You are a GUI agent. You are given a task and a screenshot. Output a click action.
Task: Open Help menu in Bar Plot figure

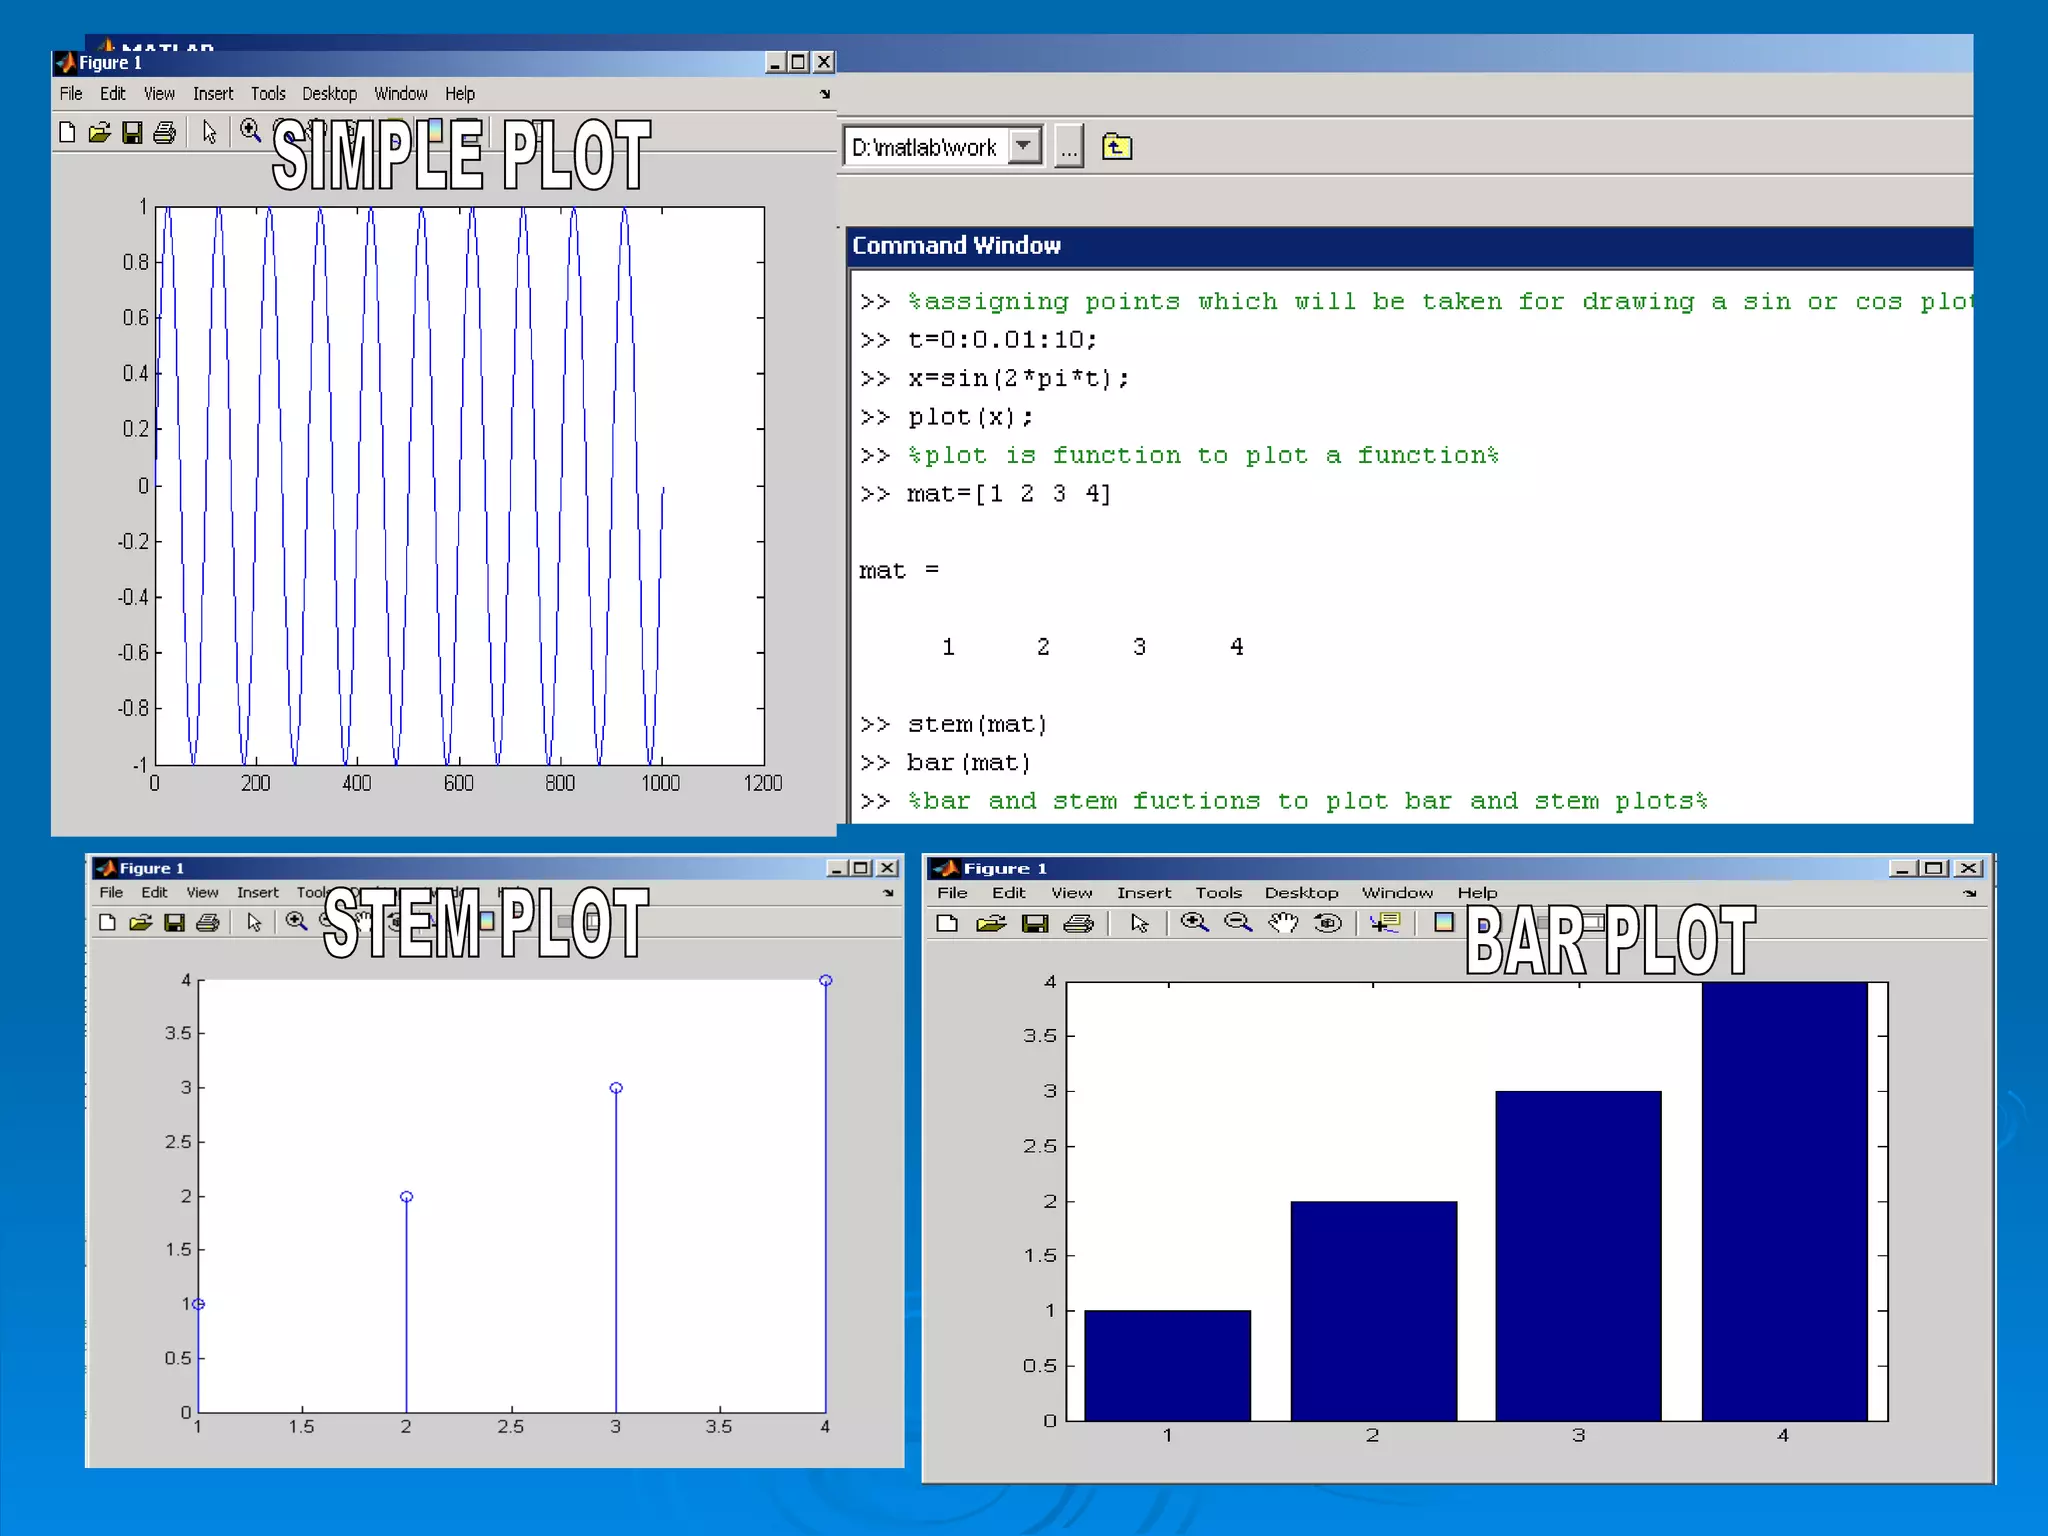1477,893
